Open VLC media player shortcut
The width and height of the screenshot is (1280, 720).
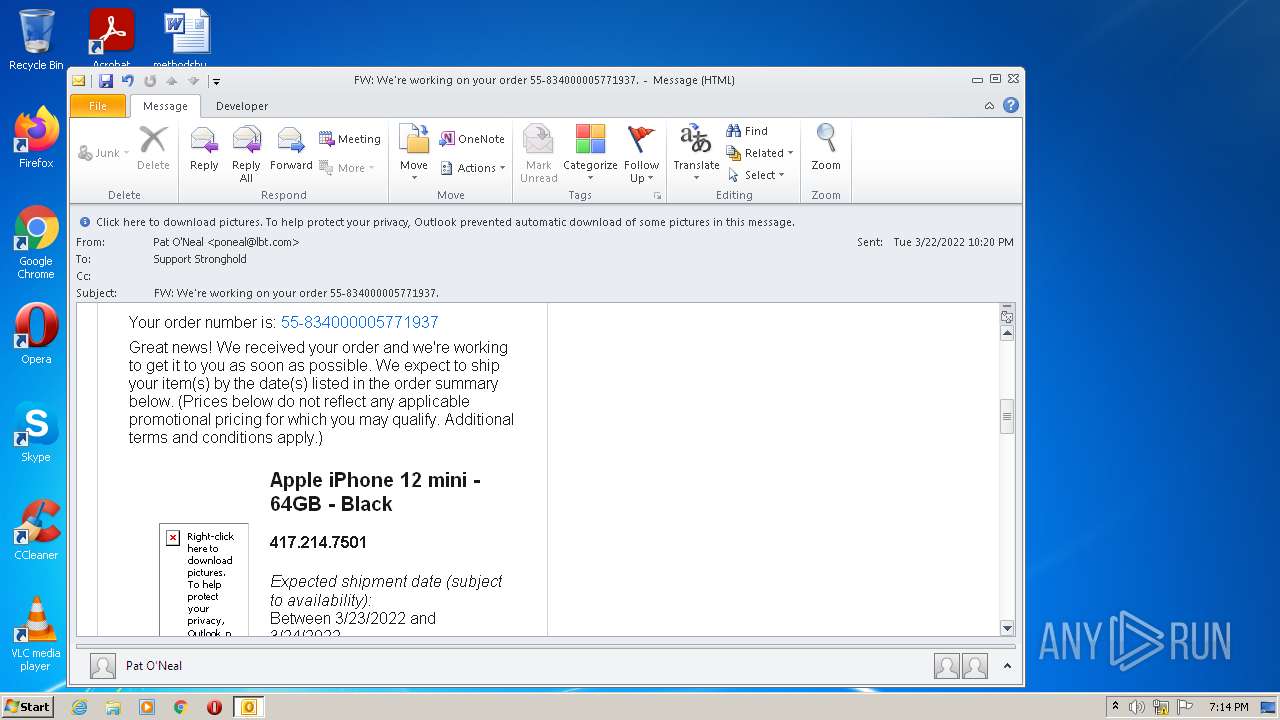(x=36, y=634)
